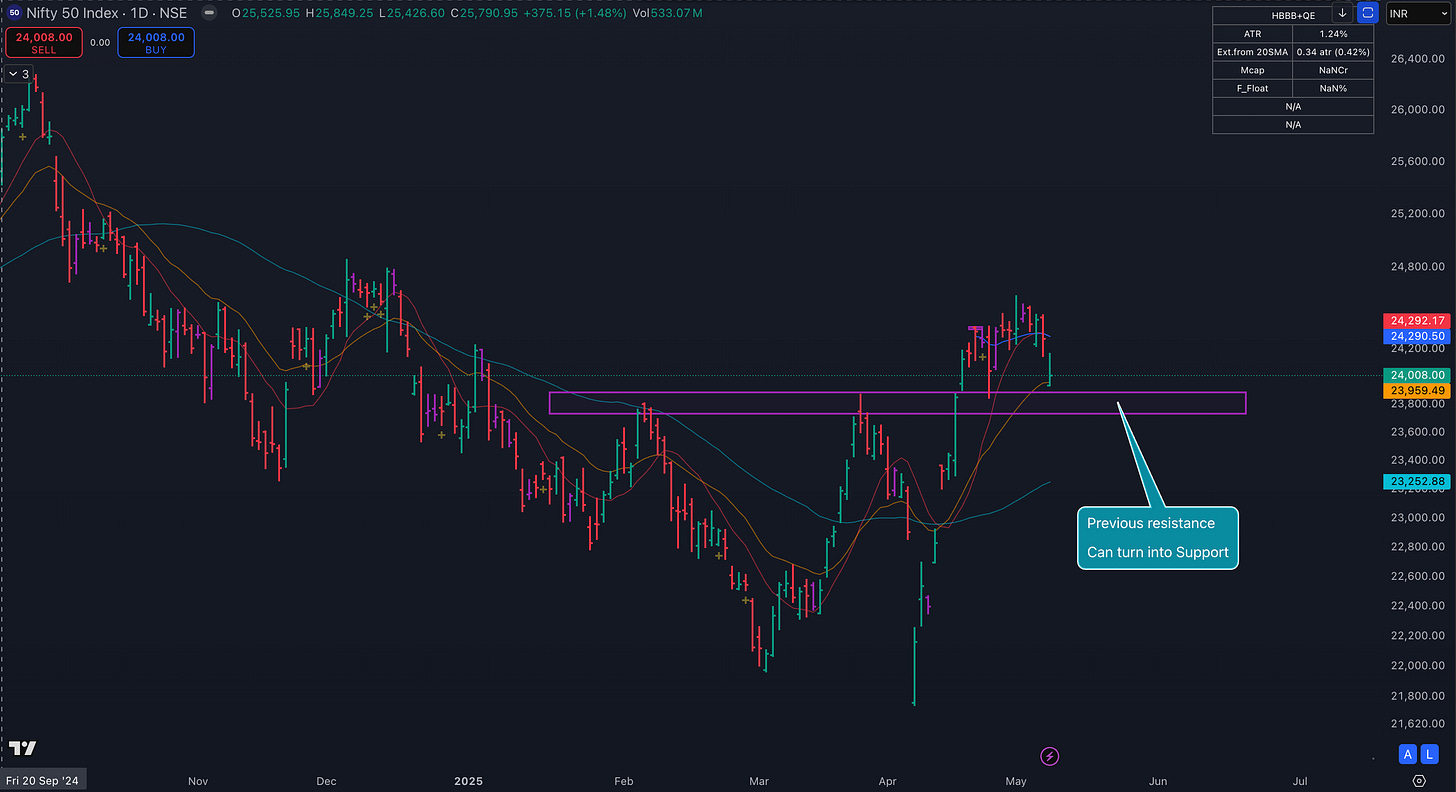
Task: Click the teal 23,252.88 price label
Action: 1415,481
